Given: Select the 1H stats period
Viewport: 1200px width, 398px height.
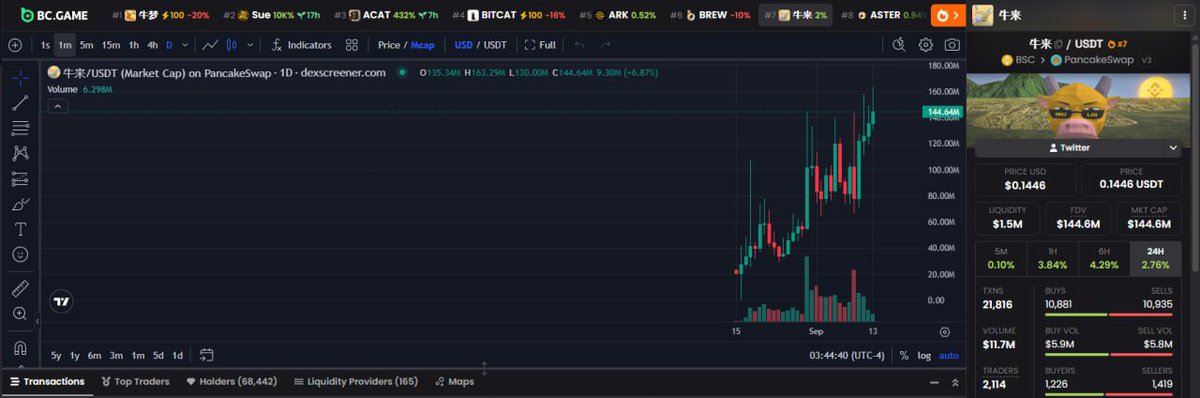Looking at the screenshot, I should click(x=1052, y=259).
